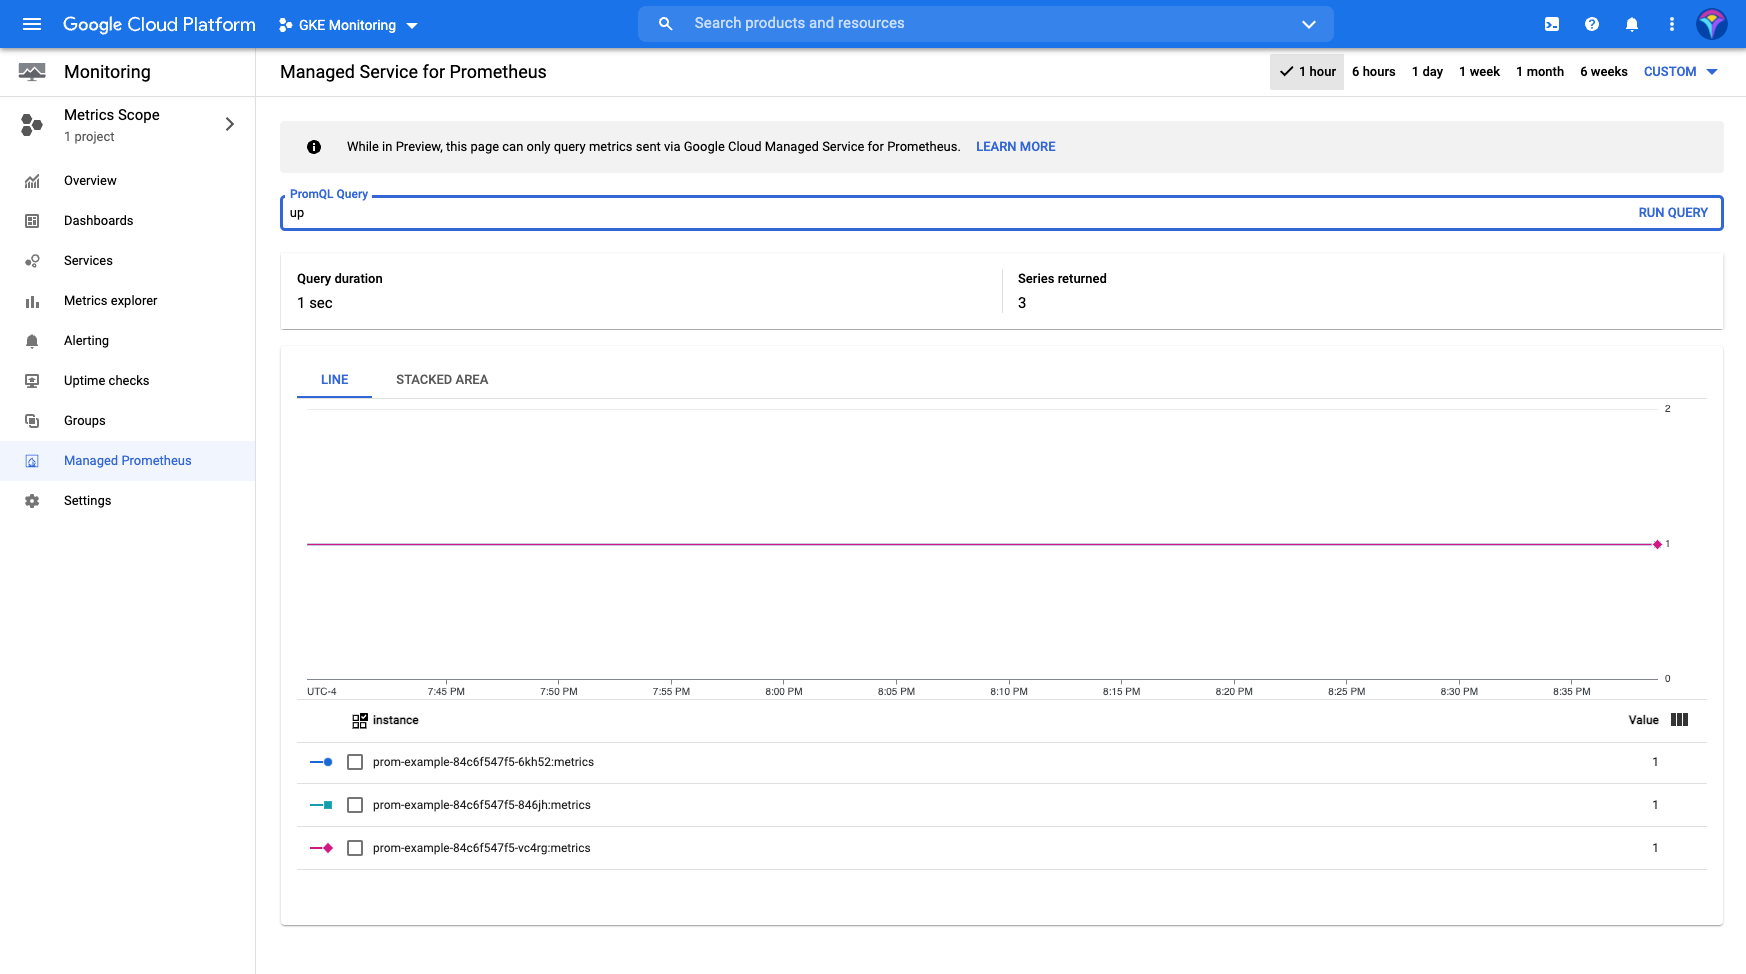Click the Uptime checks monitor icon
This screenshot has width=1746, height=974.
point(32,381)
